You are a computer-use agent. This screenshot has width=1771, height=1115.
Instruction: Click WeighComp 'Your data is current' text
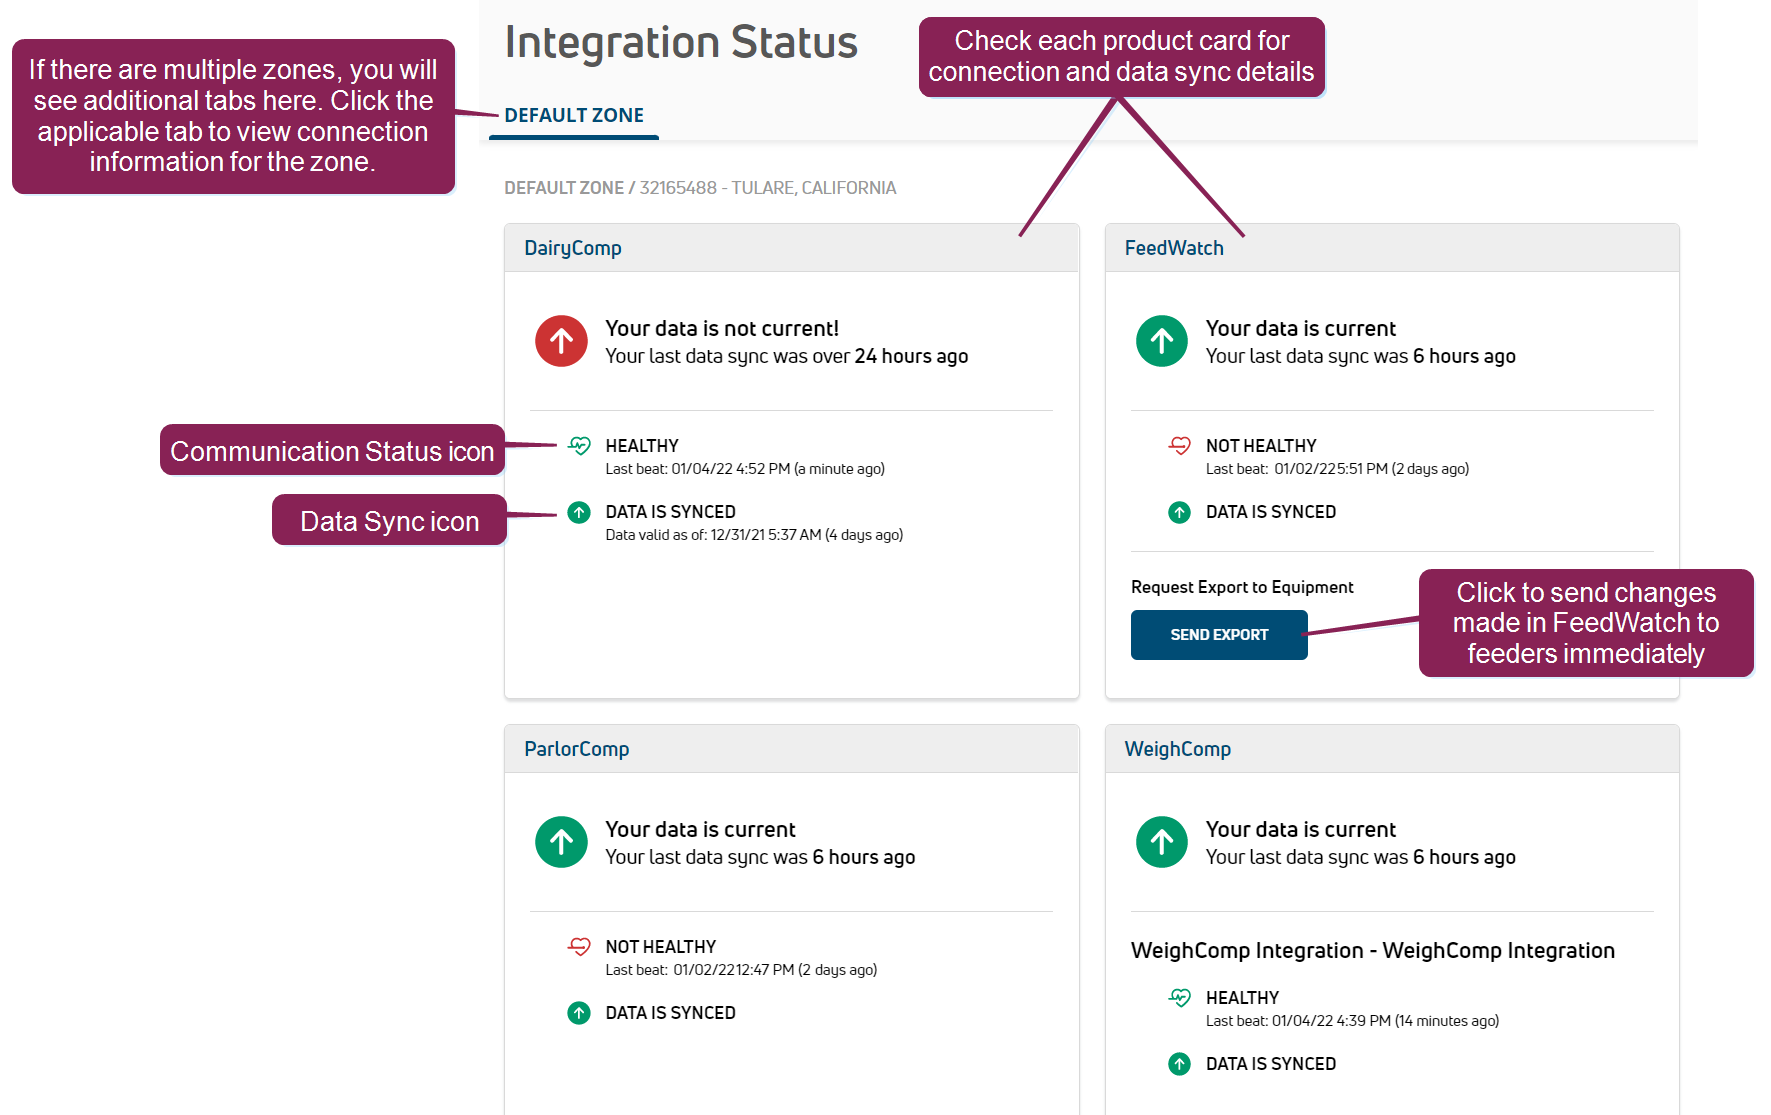pyautogui.click(x=1301, y=829)
